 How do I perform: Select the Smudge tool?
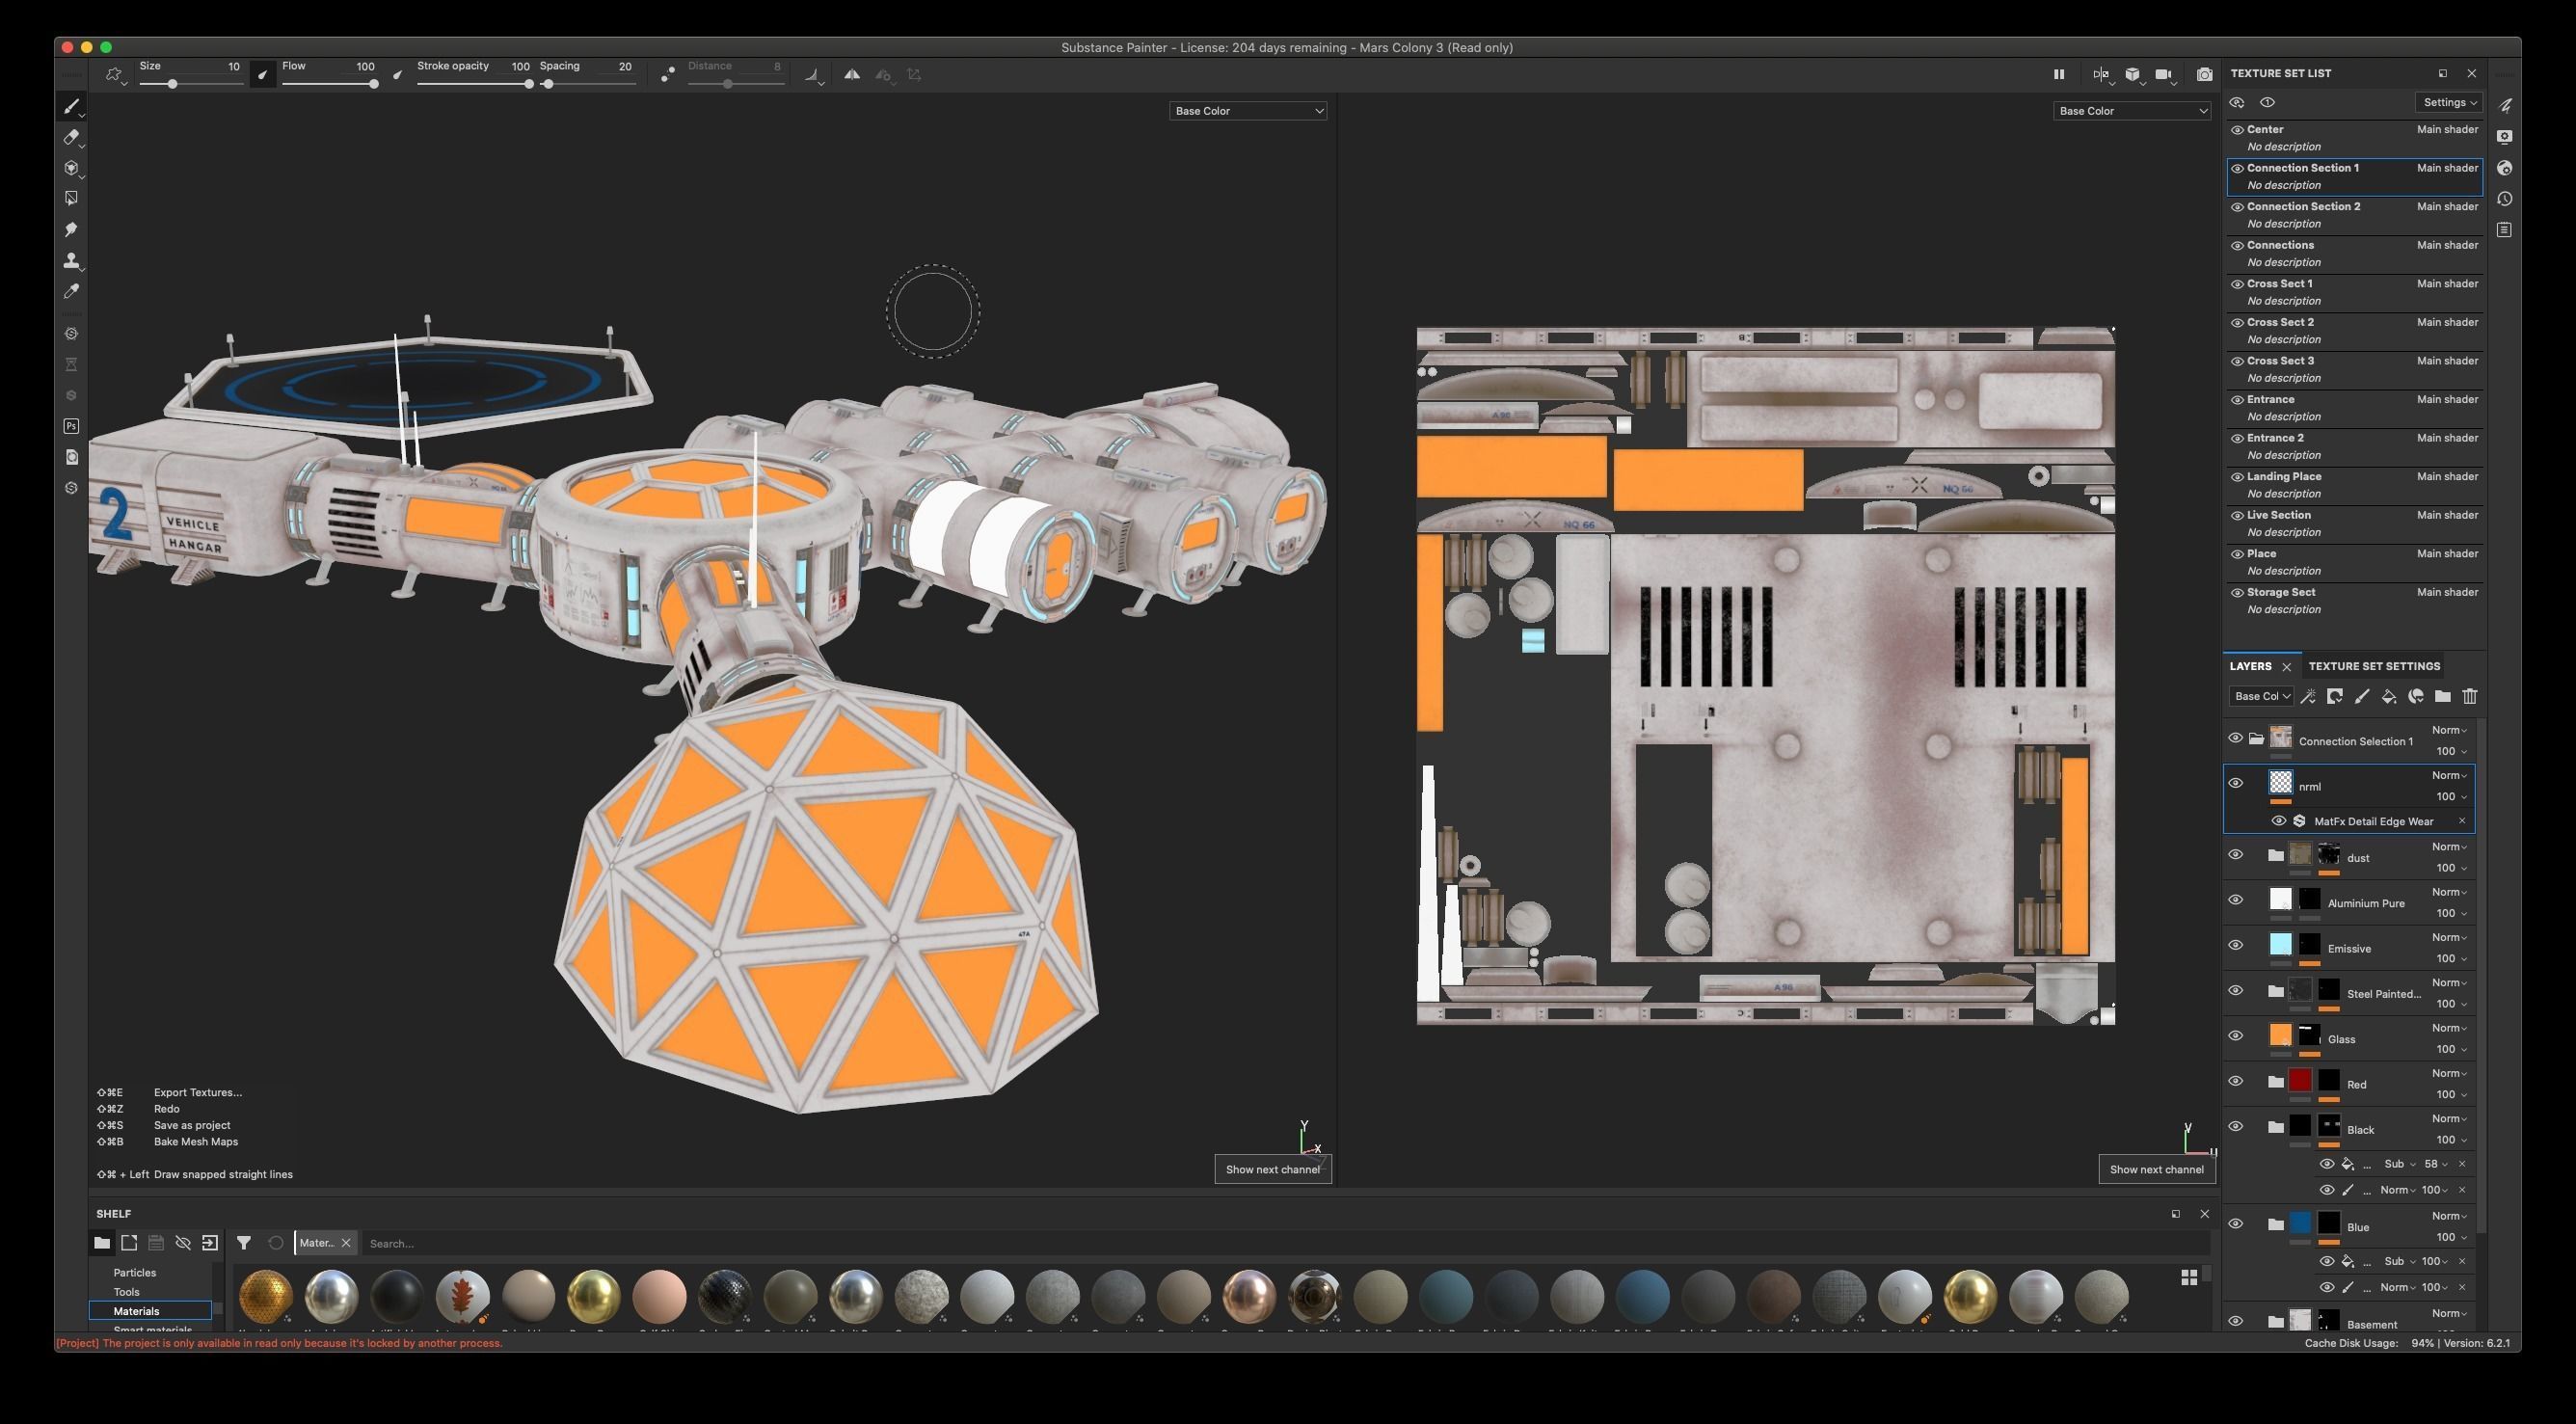click(x=71, y=229)
